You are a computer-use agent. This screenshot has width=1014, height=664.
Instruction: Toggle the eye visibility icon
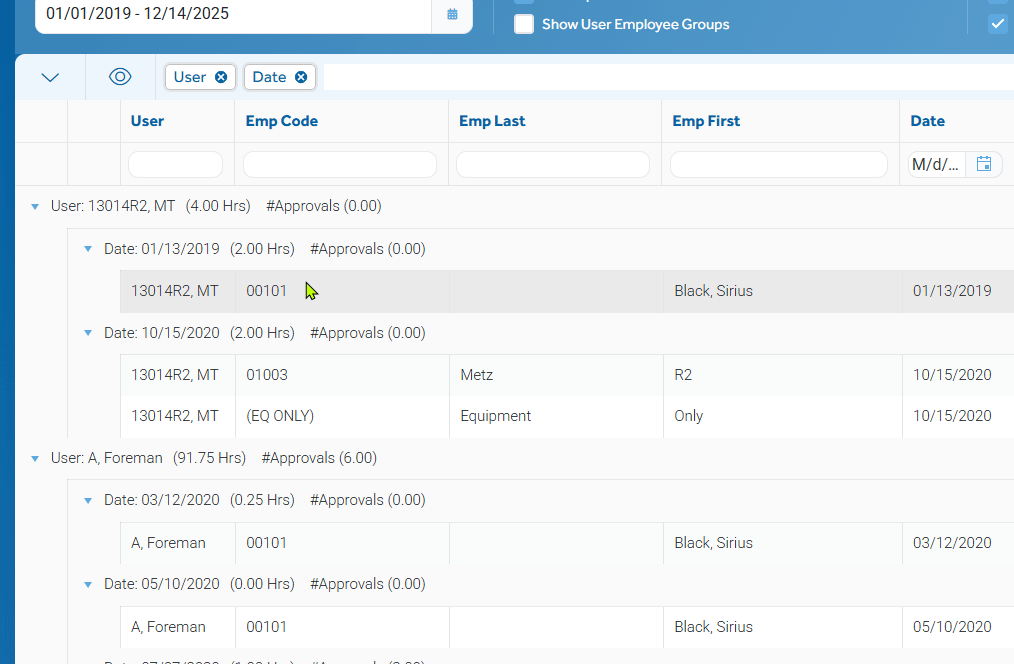pyautogui.click(x=120, y=77)
